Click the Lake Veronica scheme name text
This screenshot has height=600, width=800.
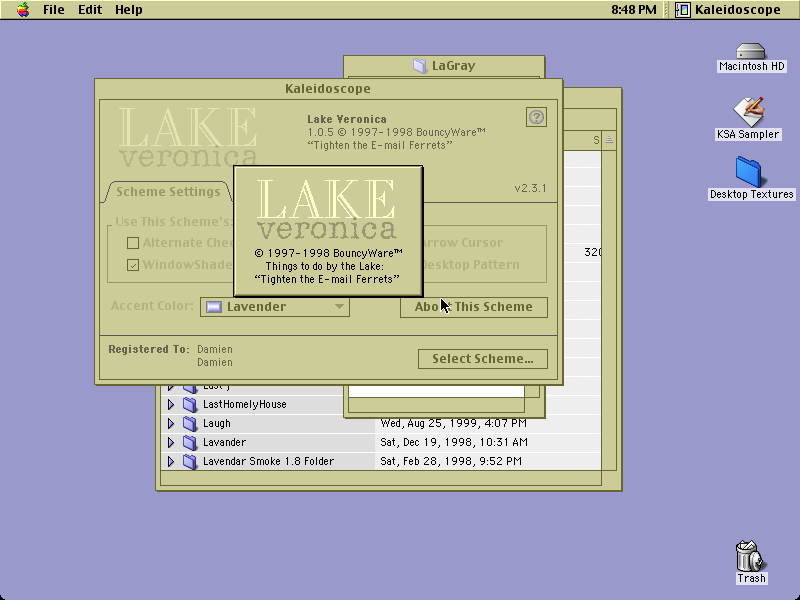[x=347, y=119]
